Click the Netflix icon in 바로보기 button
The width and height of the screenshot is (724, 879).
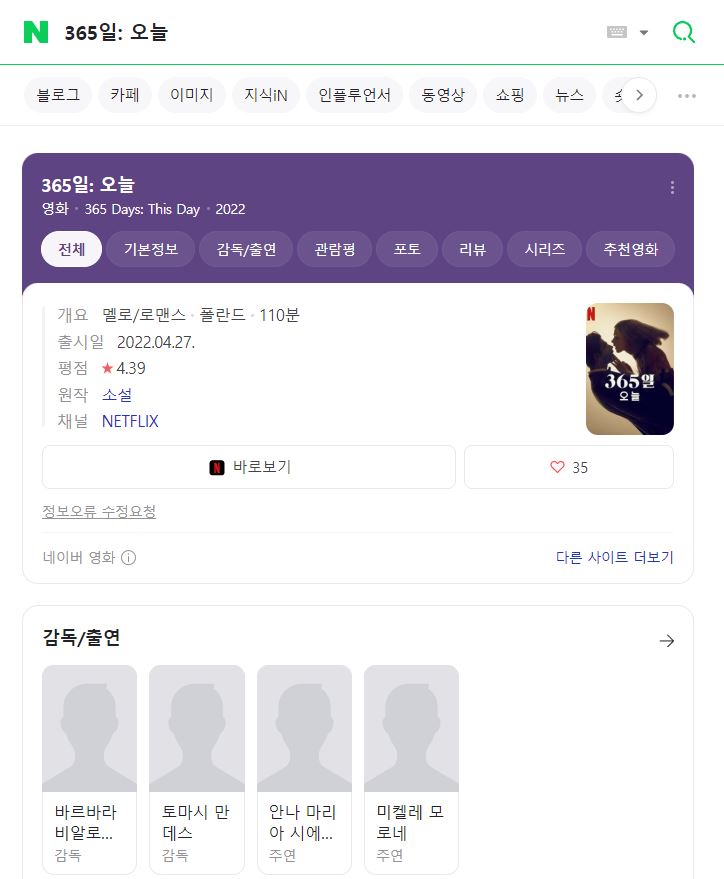click(x=217, y=467)
